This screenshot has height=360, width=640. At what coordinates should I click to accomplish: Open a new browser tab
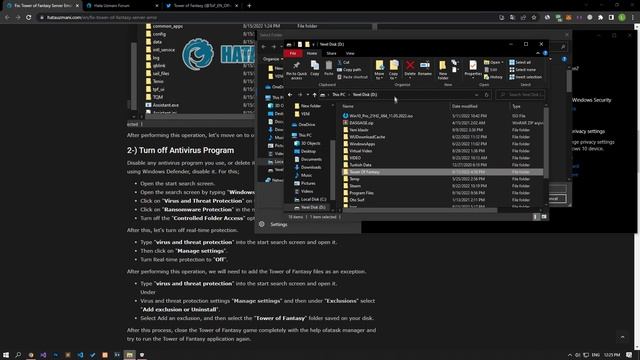click(249, 6)
